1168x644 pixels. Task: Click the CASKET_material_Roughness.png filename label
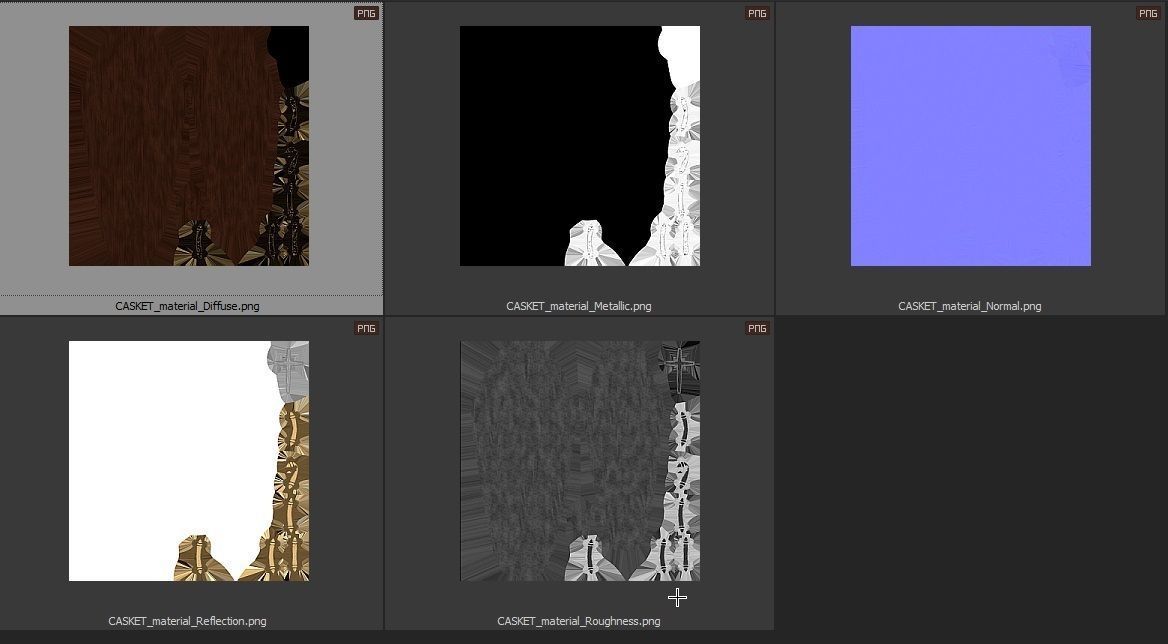point(578,621)
